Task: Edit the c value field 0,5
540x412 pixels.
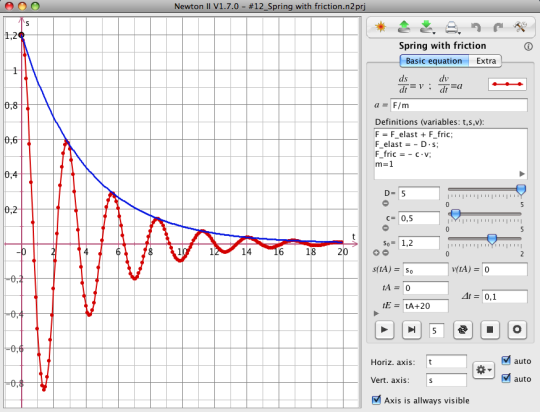Action: click(419, 218)
